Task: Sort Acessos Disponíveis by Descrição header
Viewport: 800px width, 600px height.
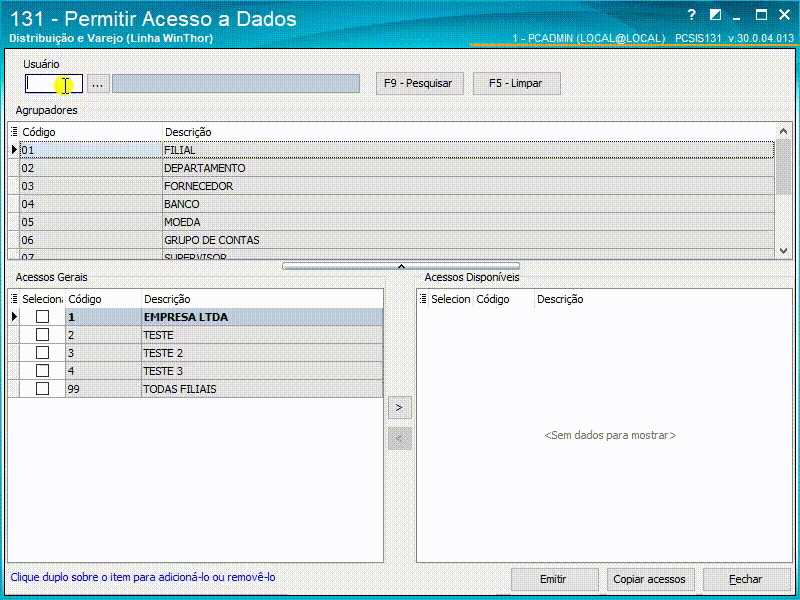Action: (663, 299)
